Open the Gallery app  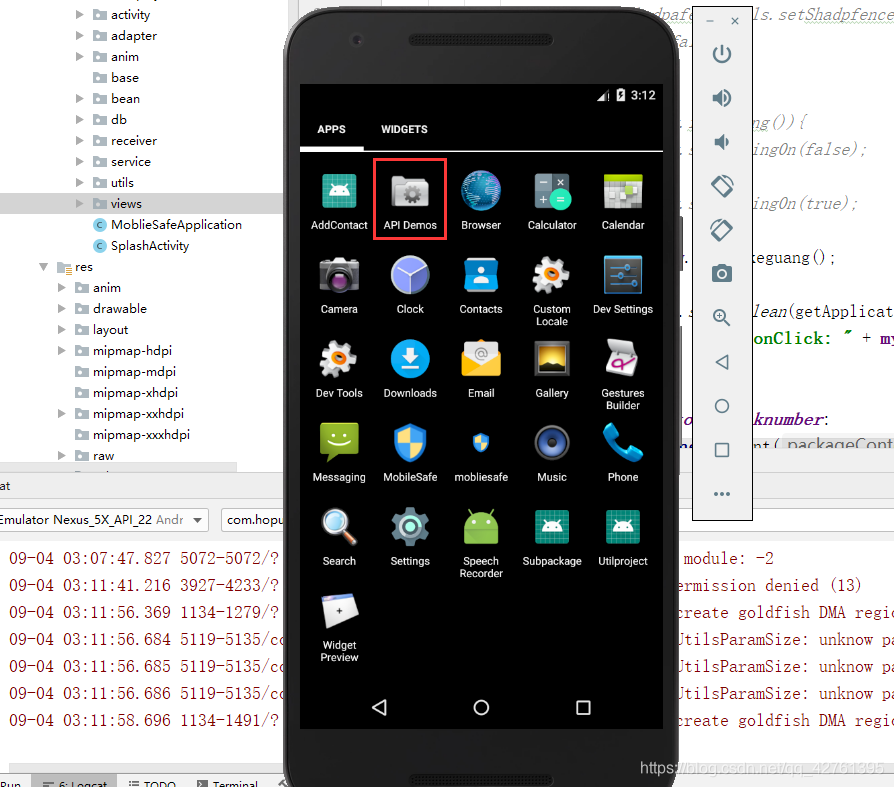pyautogui.click(x=552, y=369)
